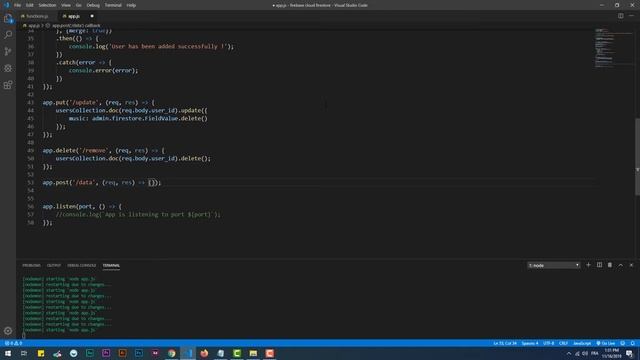
Task: Open the Go menu
Action: [78, 5]
